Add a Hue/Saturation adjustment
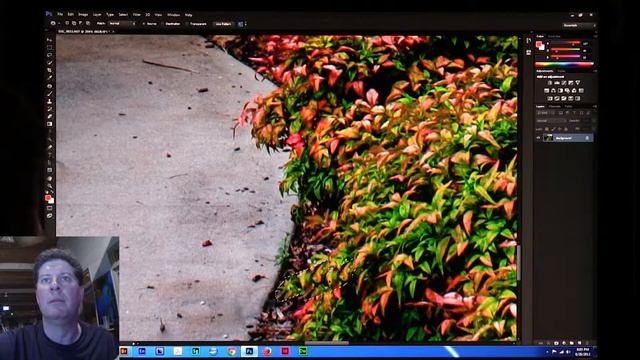Screen dimensions: 640x360 547,91
